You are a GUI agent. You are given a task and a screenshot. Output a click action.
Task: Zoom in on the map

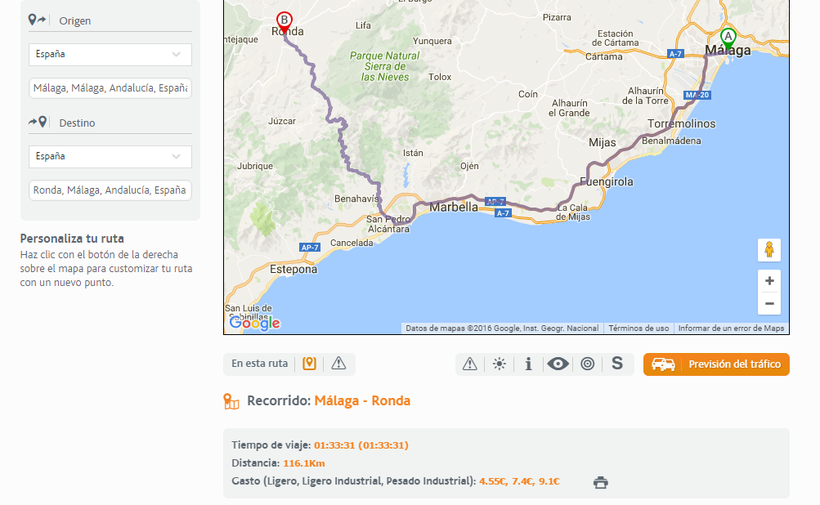pyautogui.click(x=769, y=281)
